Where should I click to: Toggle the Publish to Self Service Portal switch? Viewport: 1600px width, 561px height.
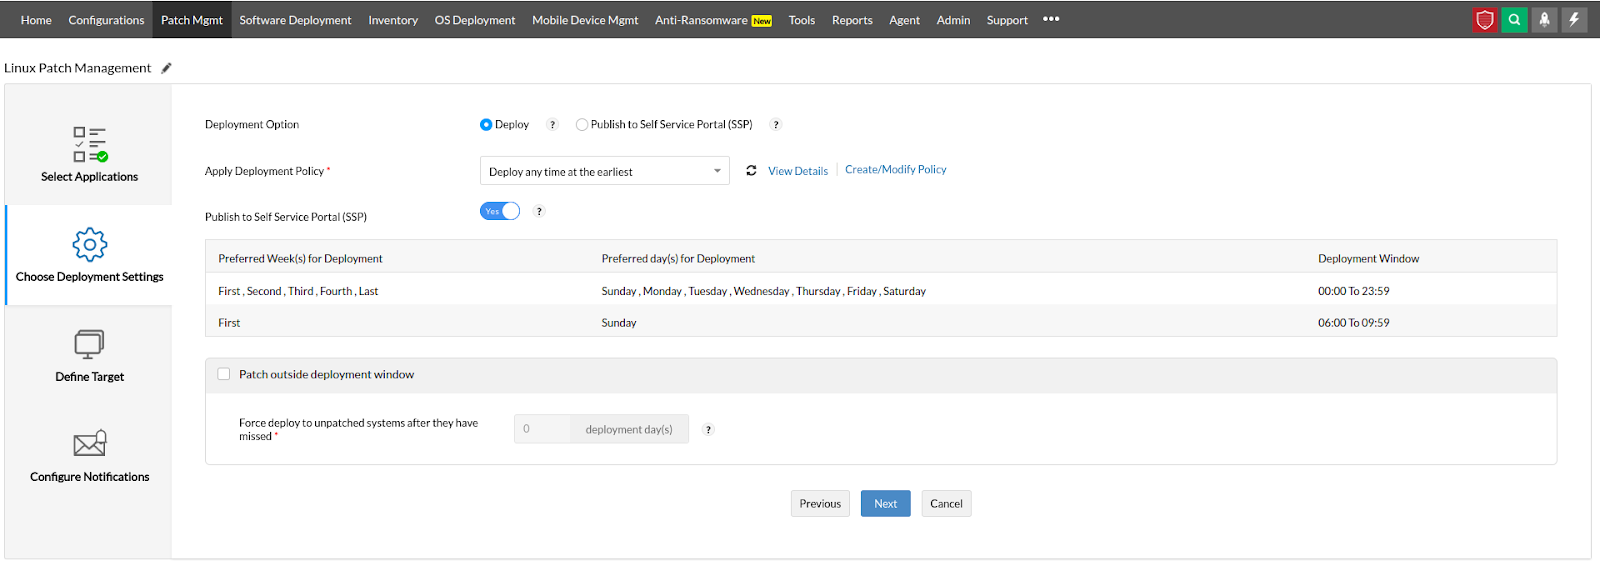(500, 211)
